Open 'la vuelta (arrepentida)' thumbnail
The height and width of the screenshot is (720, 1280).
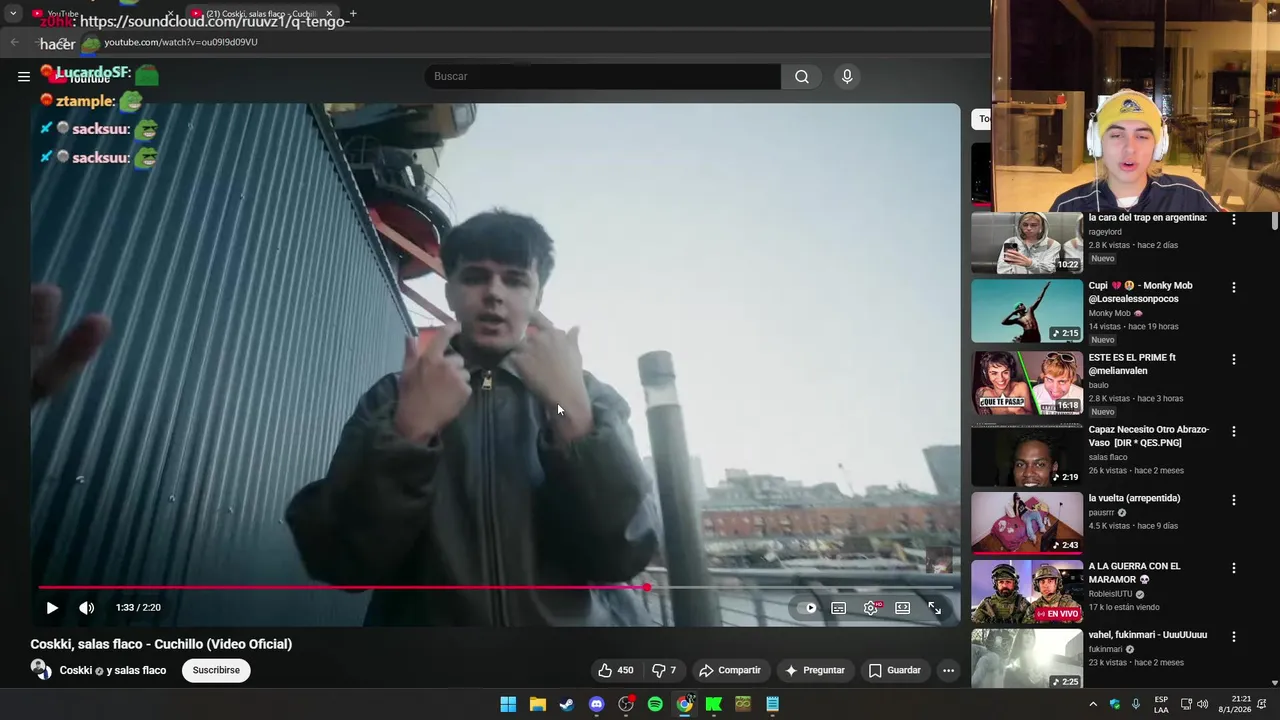click(1026, 523)
